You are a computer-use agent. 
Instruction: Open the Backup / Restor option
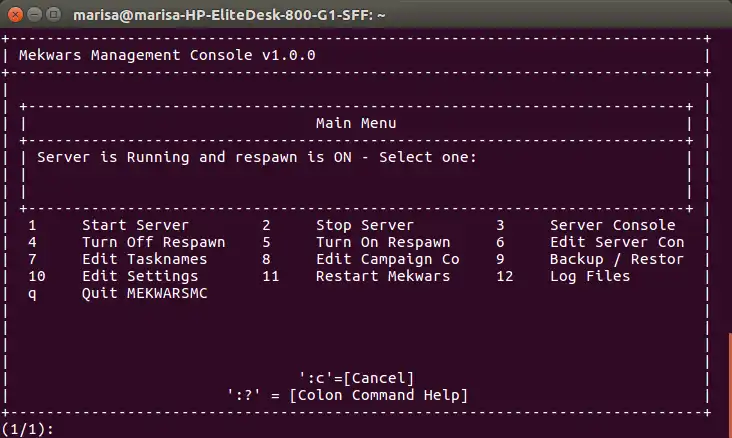[x=617, y=259]
